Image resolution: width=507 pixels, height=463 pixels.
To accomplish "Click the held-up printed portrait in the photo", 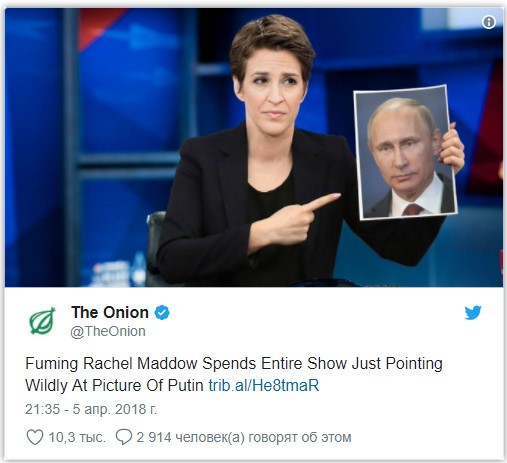I will point(405,153).
